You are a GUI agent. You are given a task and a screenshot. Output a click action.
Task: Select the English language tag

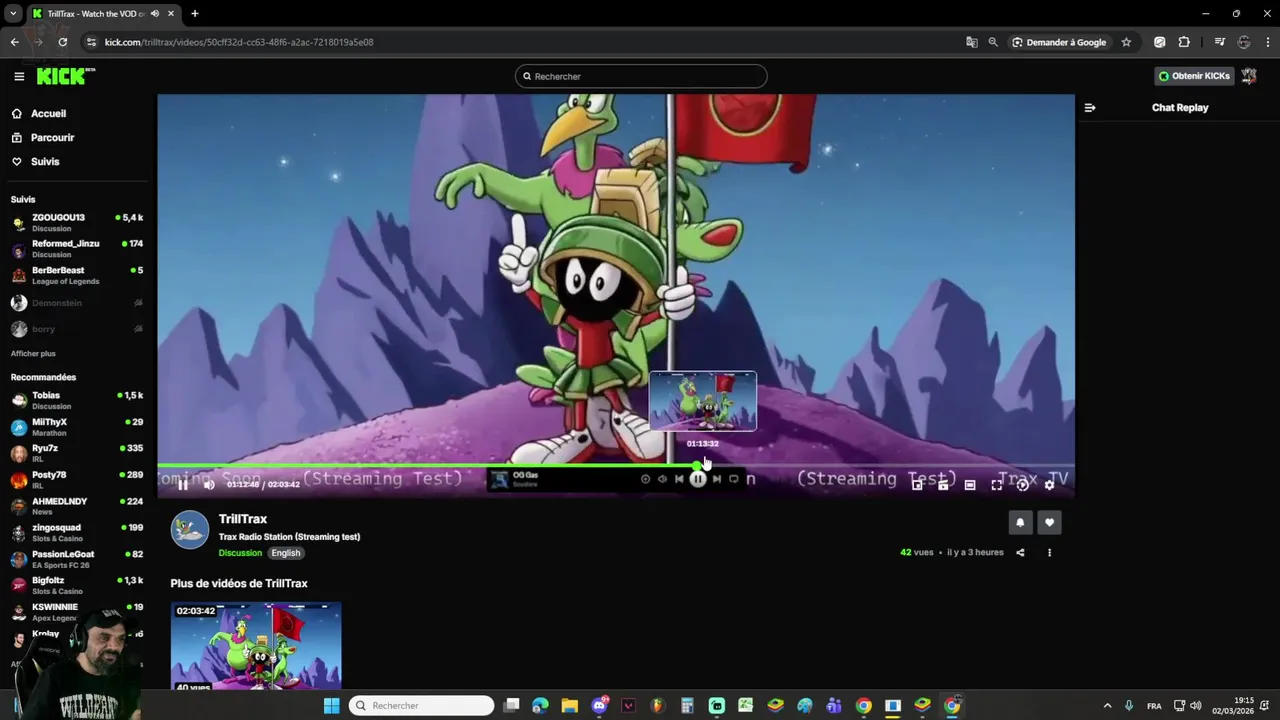[285, 553]
